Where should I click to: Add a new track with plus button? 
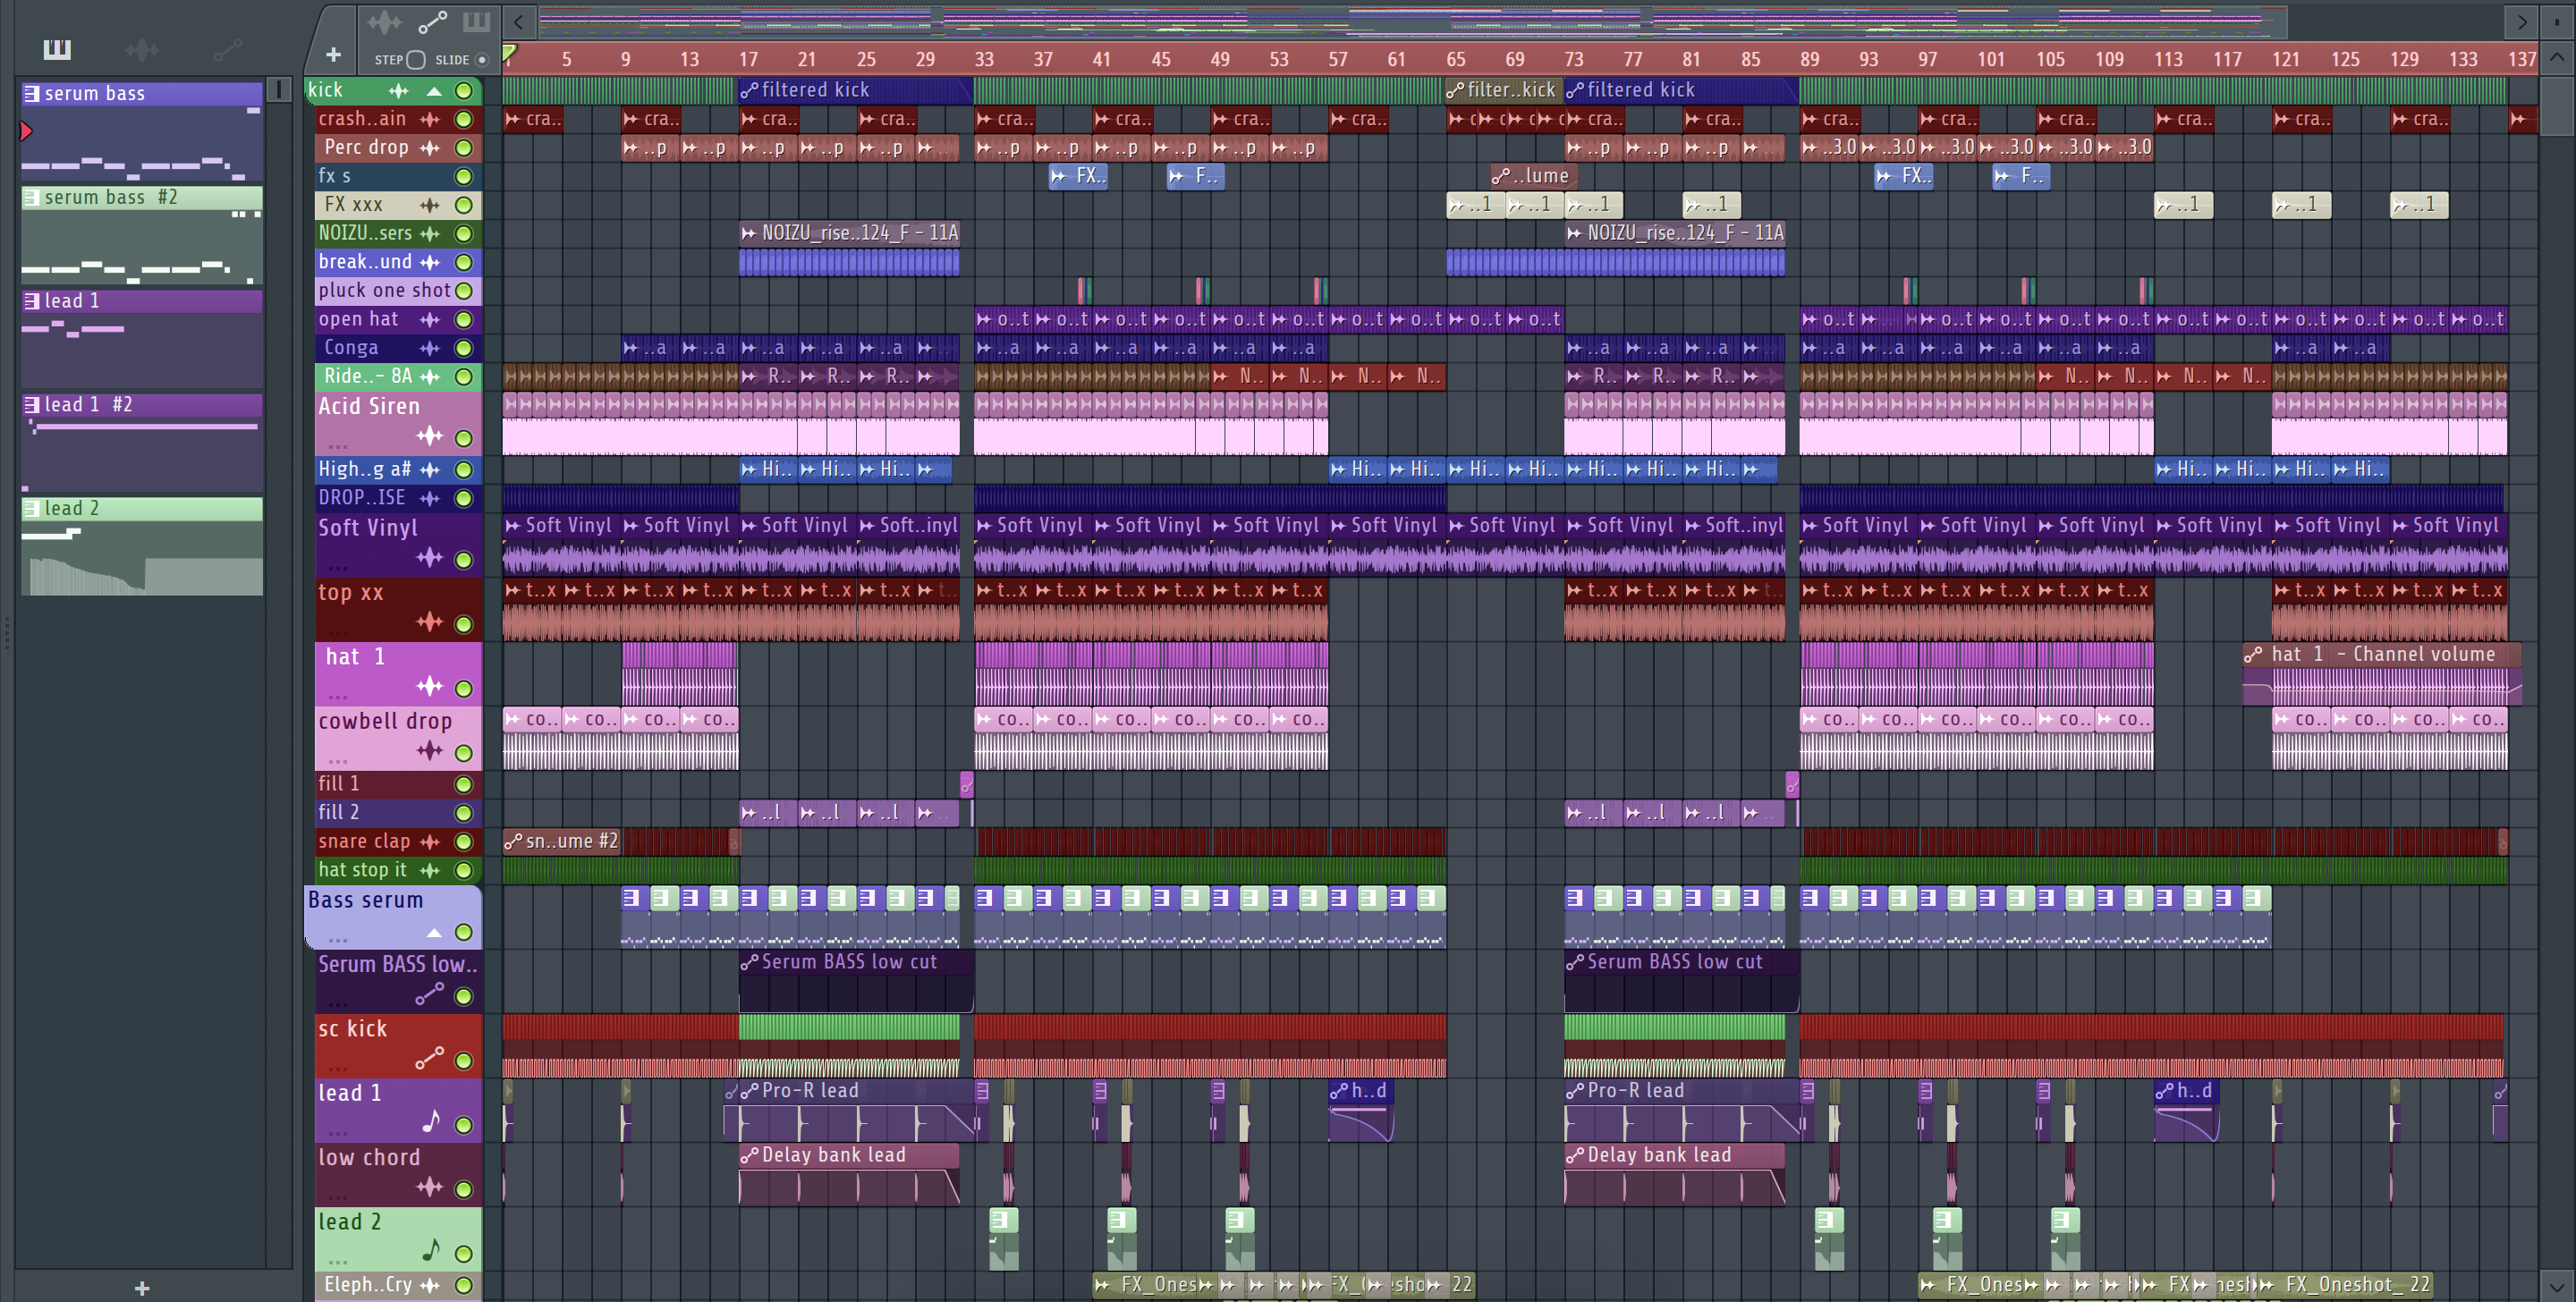point(333,54)
